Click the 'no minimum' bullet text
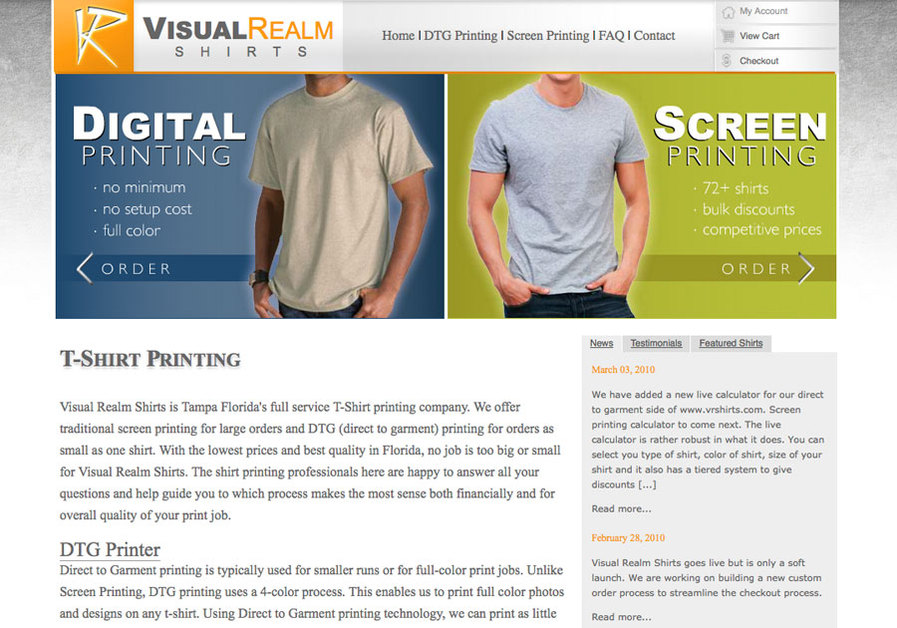Image resolution: width=897 pixels, height=628 pixels. 144,188
